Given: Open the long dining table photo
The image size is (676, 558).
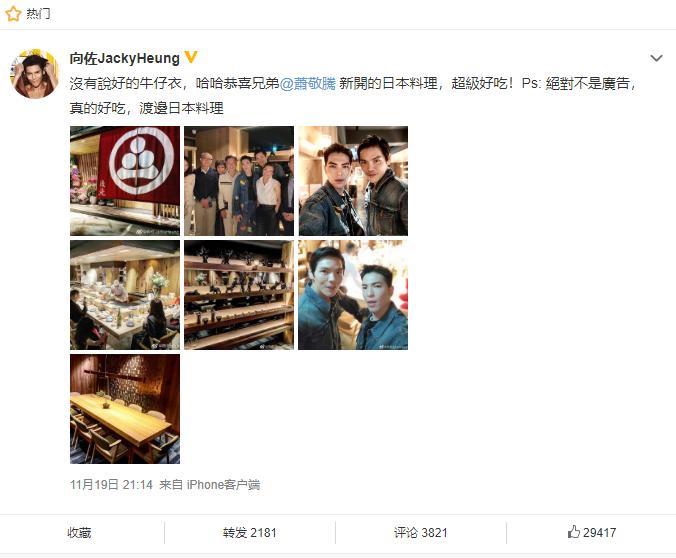Looking at the screenshot, I should point(125,409).
